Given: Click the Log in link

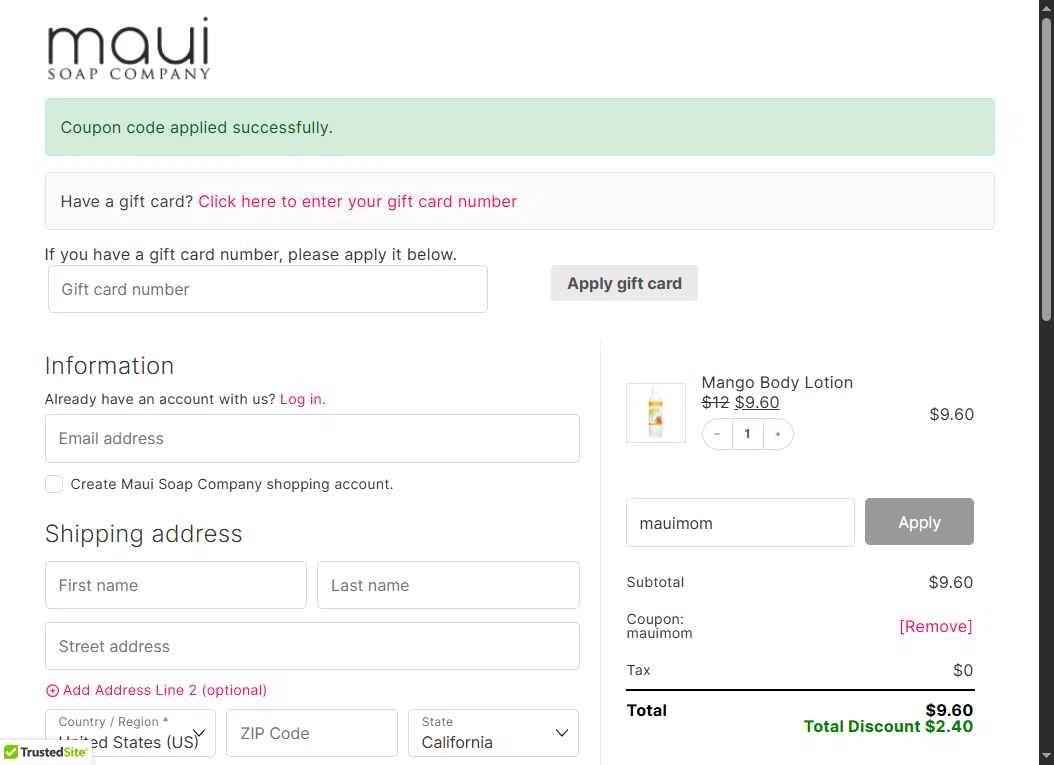Looking at the screenshot, I should pyautogui.click(x=302, y=399).
